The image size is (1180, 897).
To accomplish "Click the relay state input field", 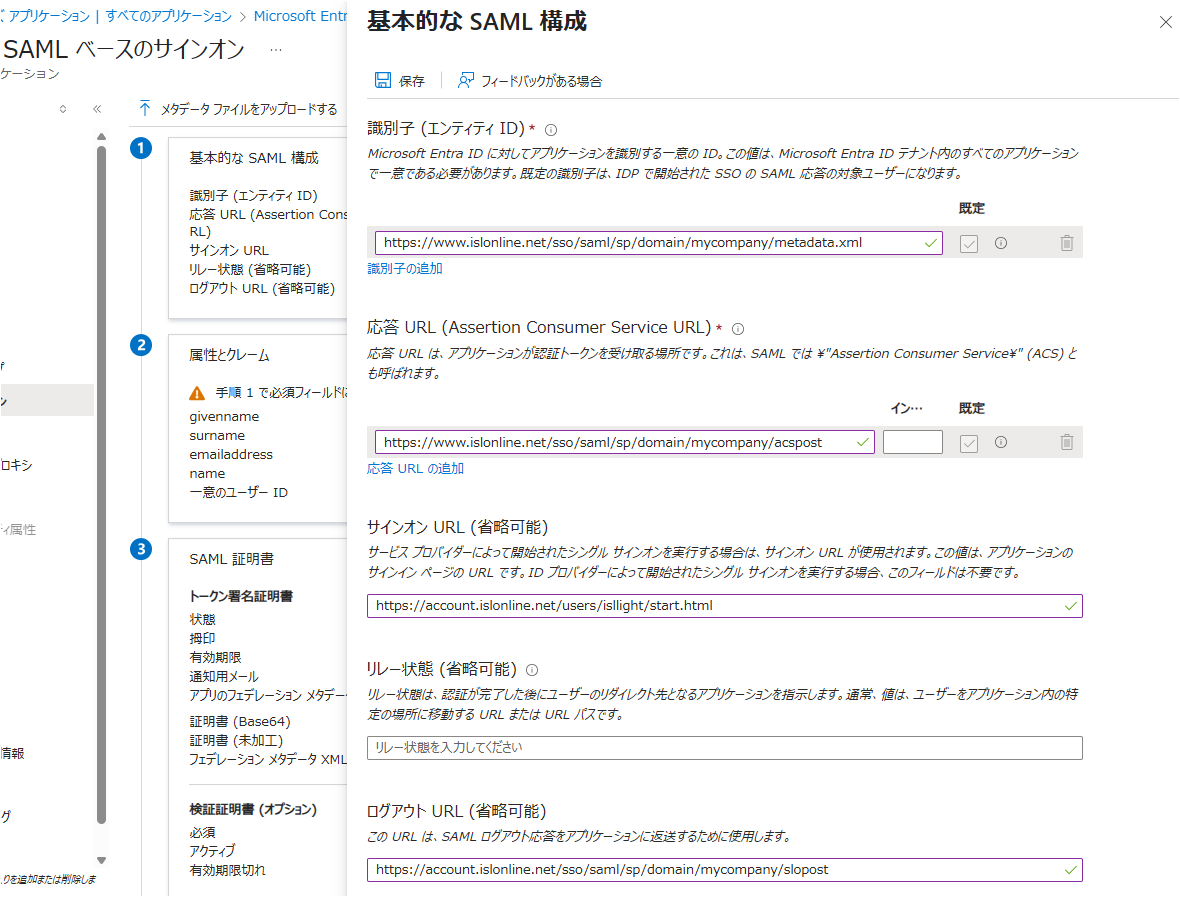I will pyautogui.click(x=725, y=748).
